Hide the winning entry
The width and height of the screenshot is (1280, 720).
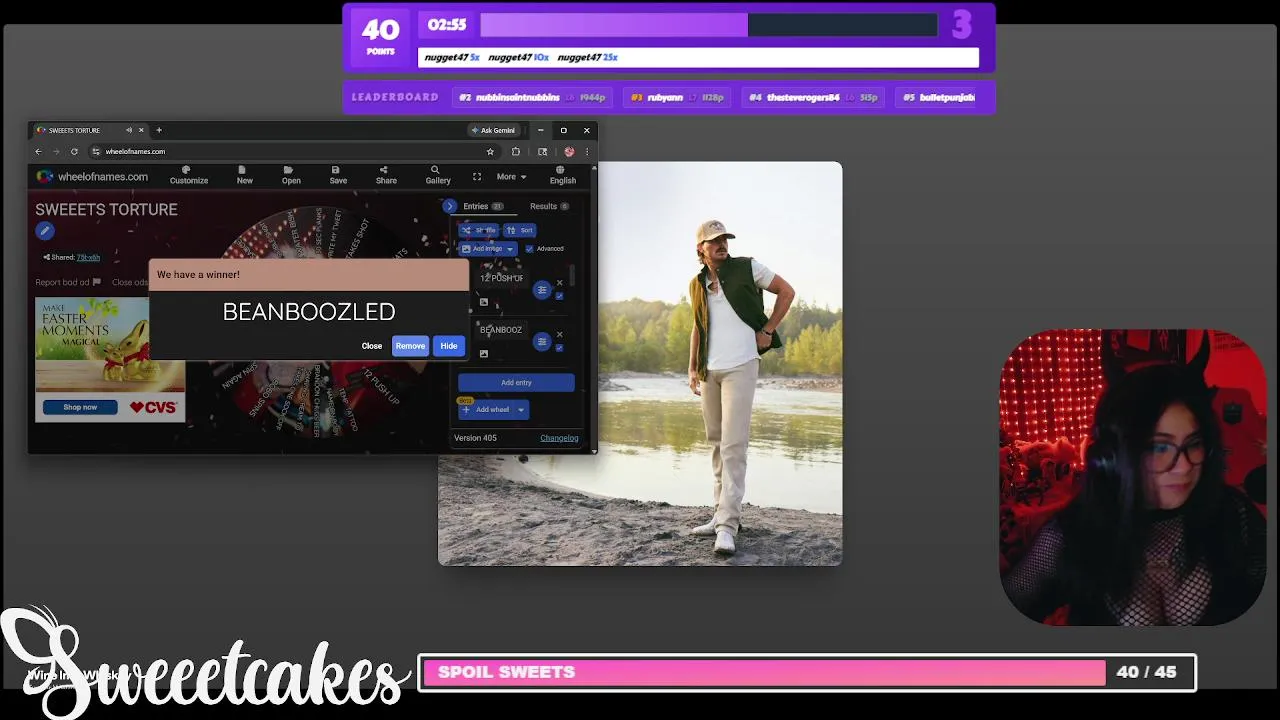(449, 346)
